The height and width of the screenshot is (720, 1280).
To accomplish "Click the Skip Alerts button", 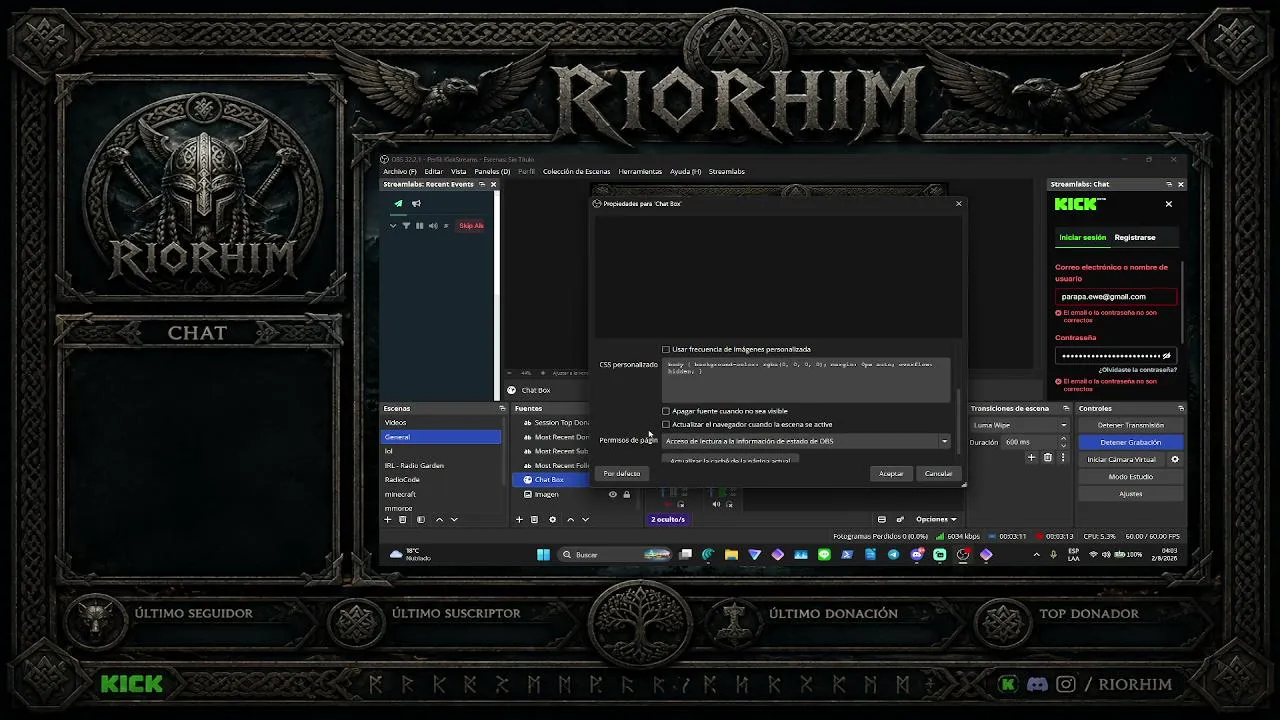I will coord(471,226).
